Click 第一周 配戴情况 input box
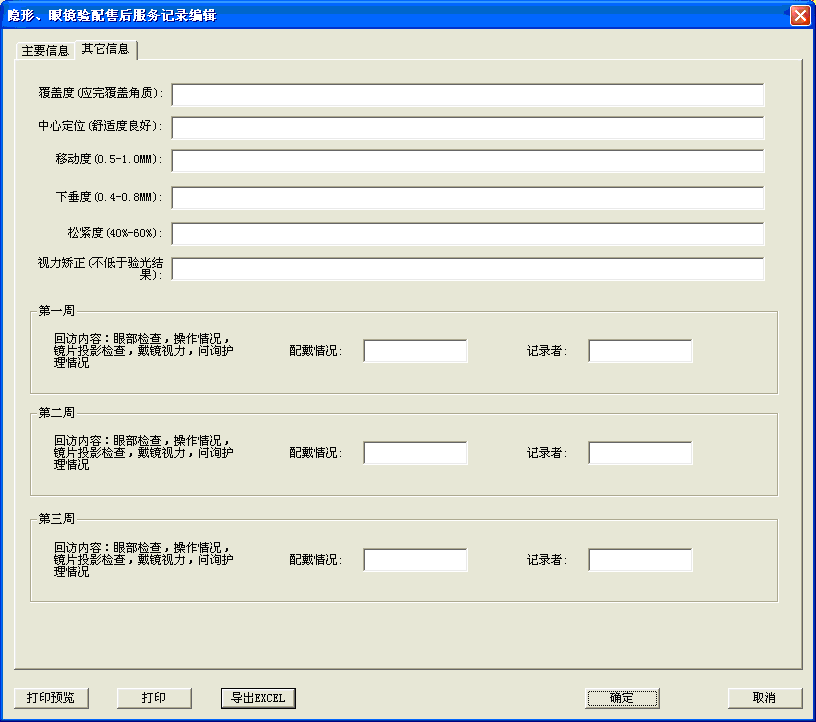This screenshot has width=816, height=722. click(415, 351)
